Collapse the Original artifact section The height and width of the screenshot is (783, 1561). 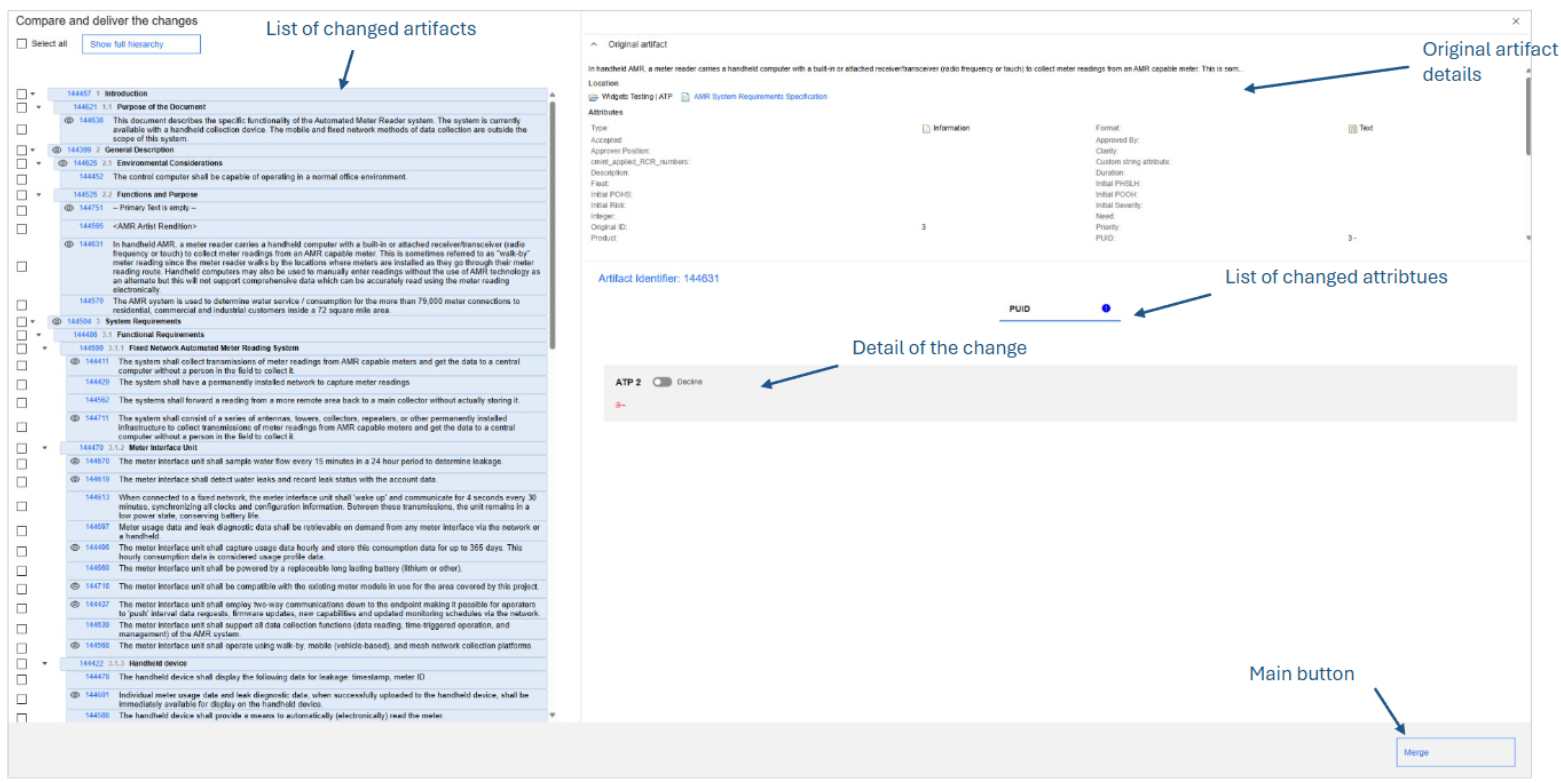click(x=594, y=45)
